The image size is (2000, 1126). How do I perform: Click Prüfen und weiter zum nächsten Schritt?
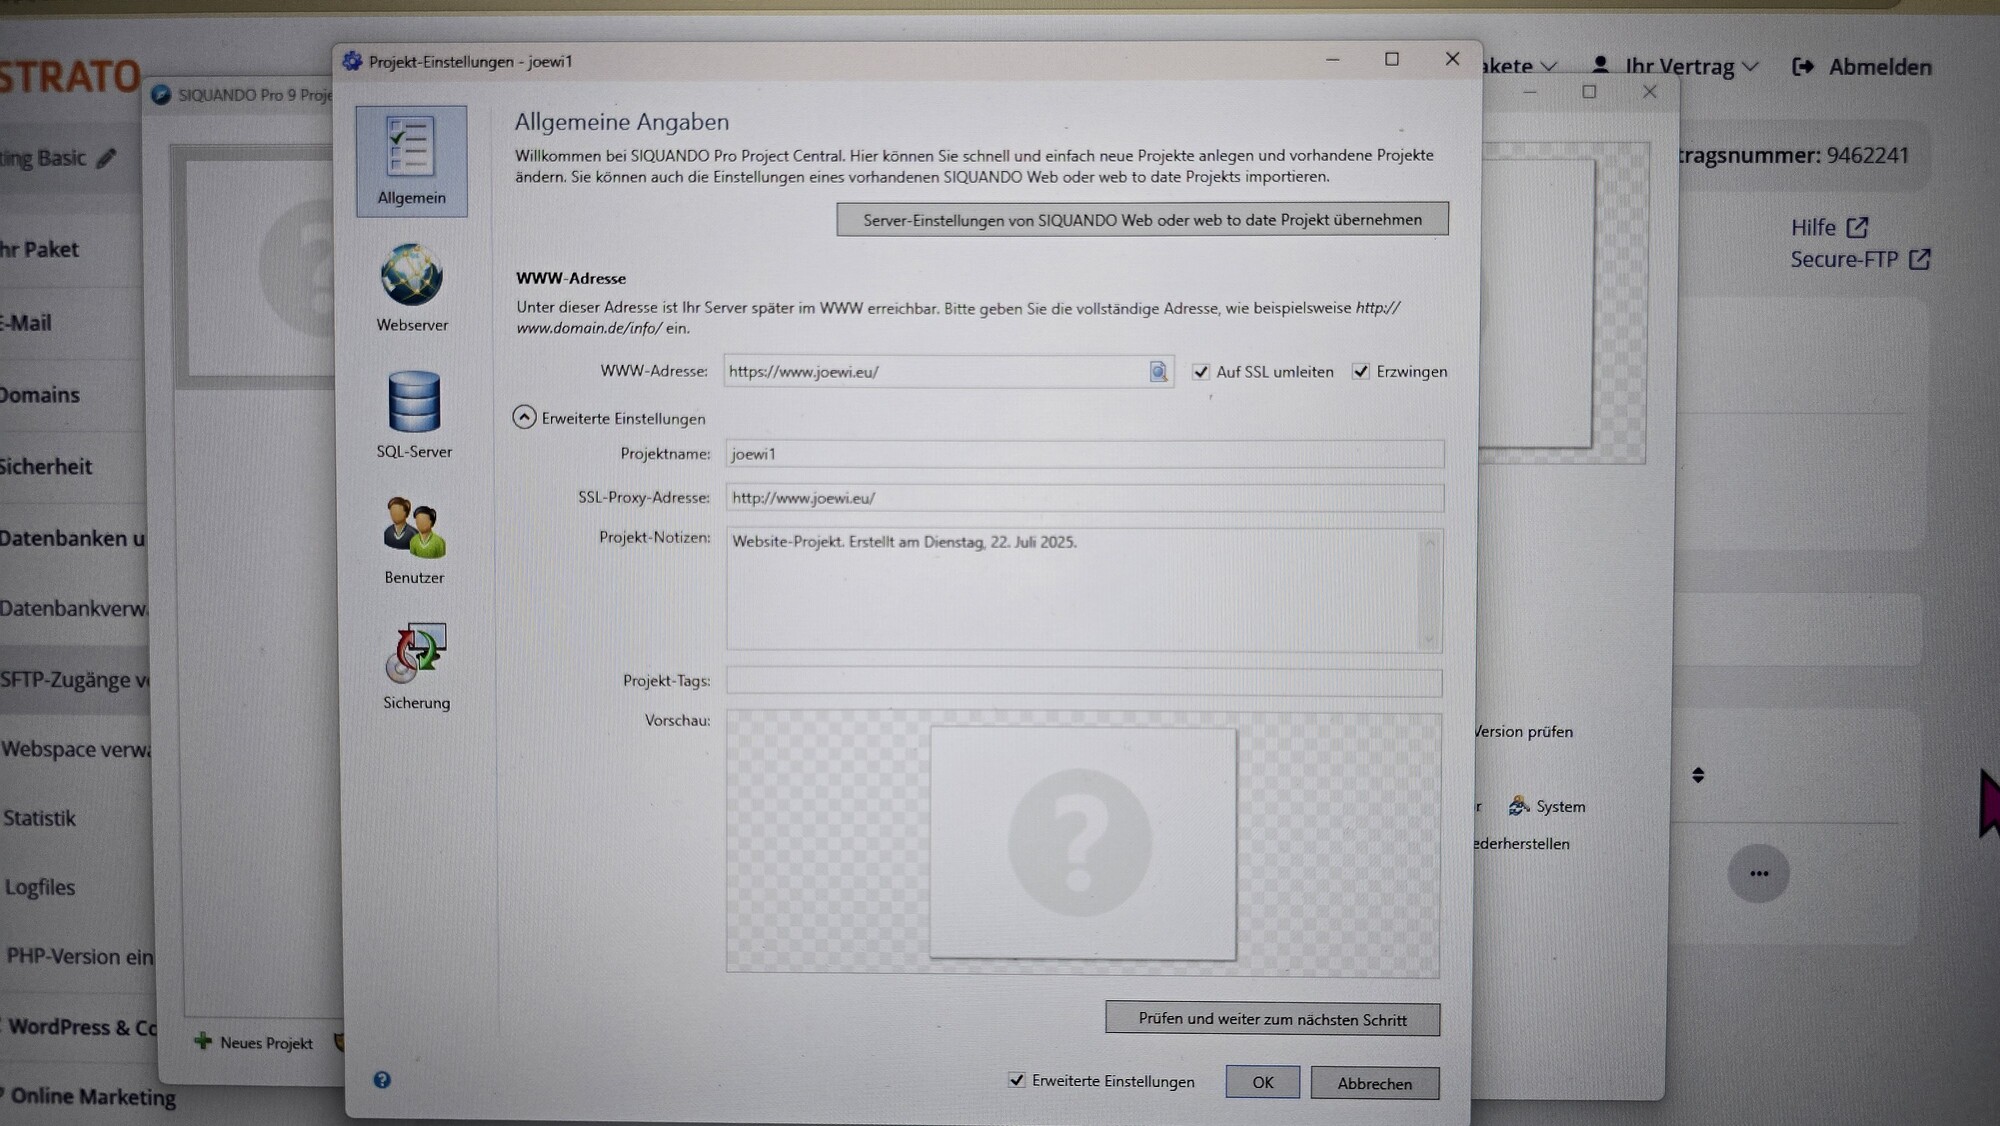[1272, 1019]
